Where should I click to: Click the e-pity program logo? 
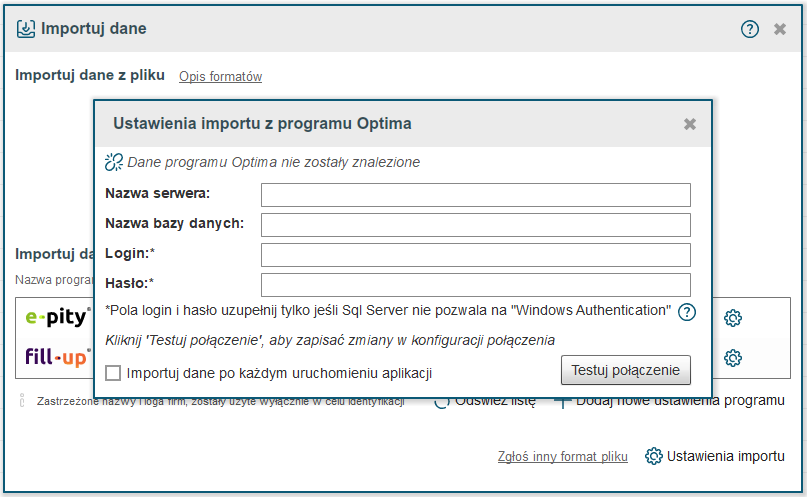point(58,318)
